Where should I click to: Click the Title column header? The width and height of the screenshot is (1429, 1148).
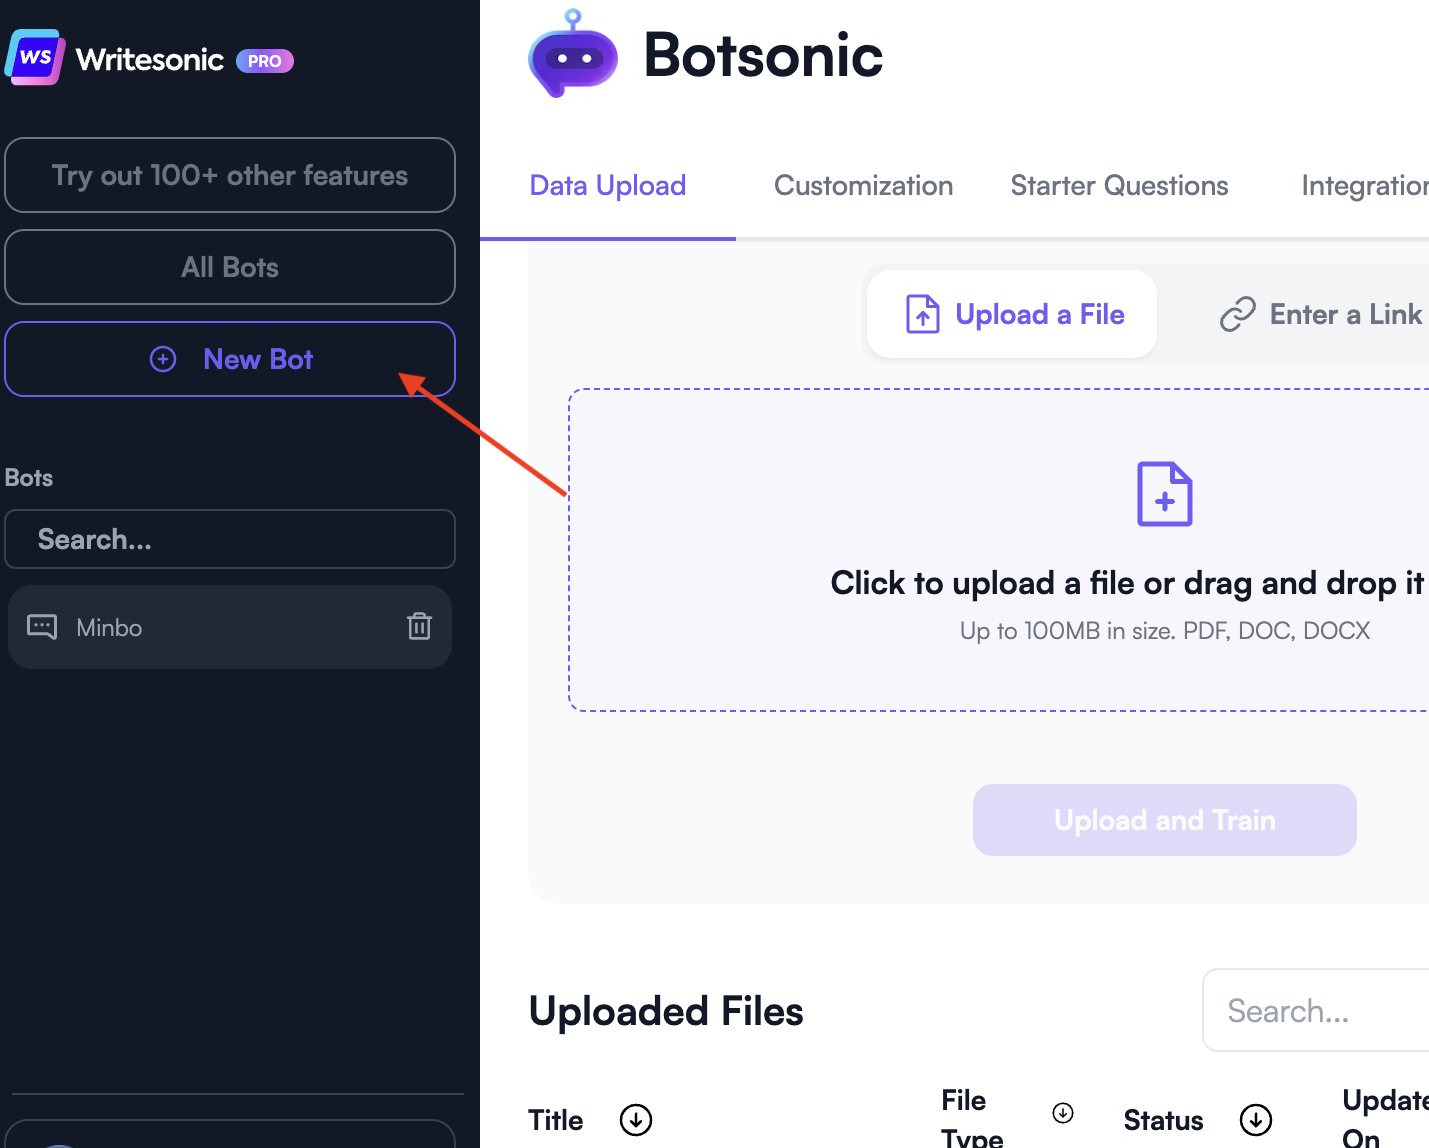[x=556, y=1120]
